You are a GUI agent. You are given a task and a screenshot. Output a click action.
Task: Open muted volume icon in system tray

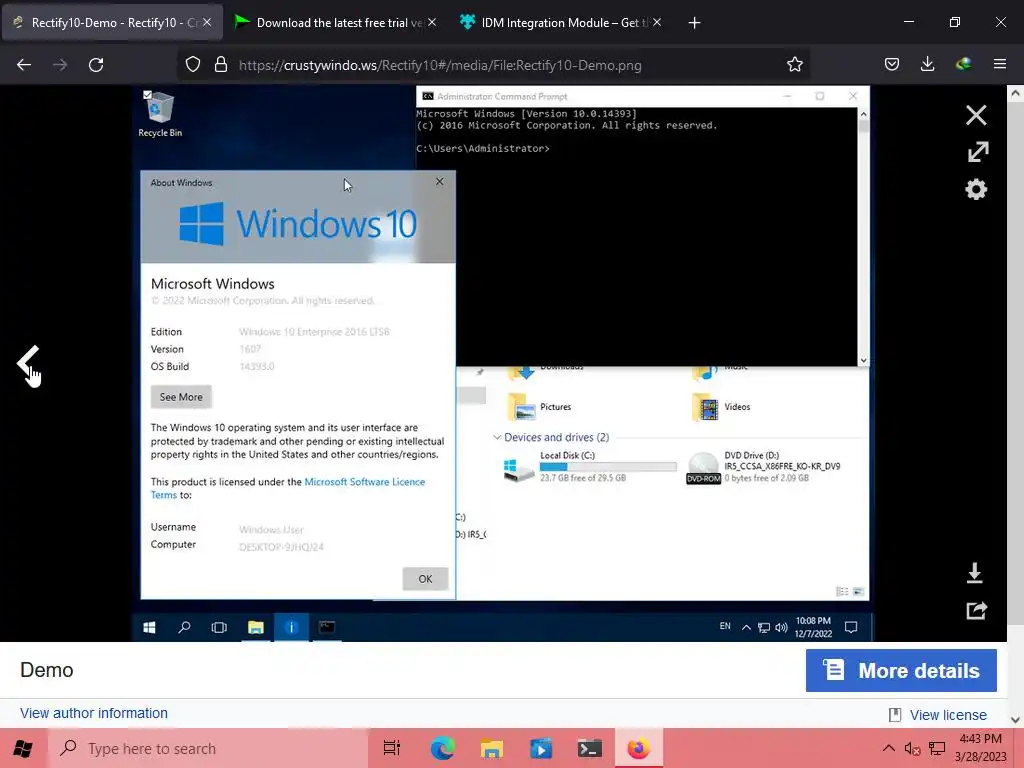click(912, 748)
